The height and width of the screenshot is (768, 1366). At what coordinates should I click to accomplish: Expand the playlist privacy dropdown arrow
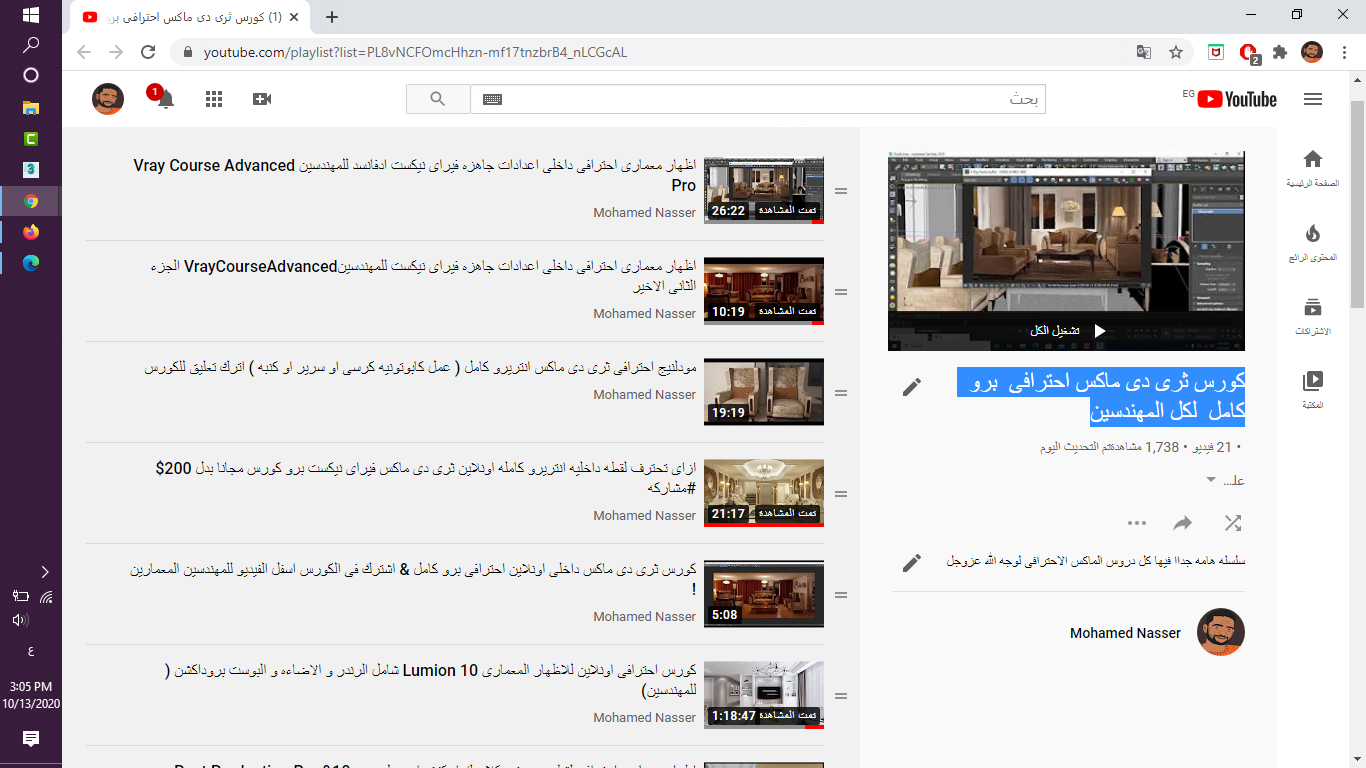click(x=1211, y=480)
